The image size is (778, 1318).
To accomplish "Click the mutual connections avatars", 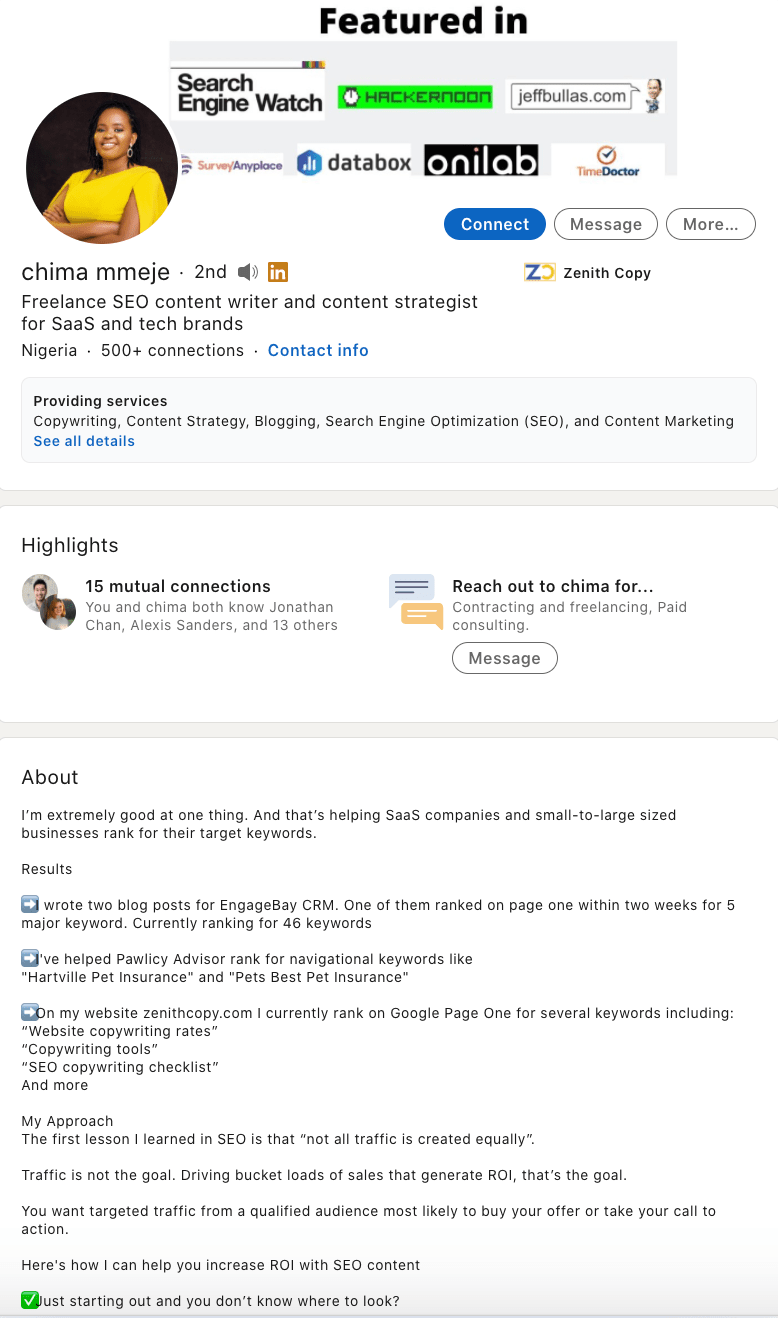I will pos(49,602).
